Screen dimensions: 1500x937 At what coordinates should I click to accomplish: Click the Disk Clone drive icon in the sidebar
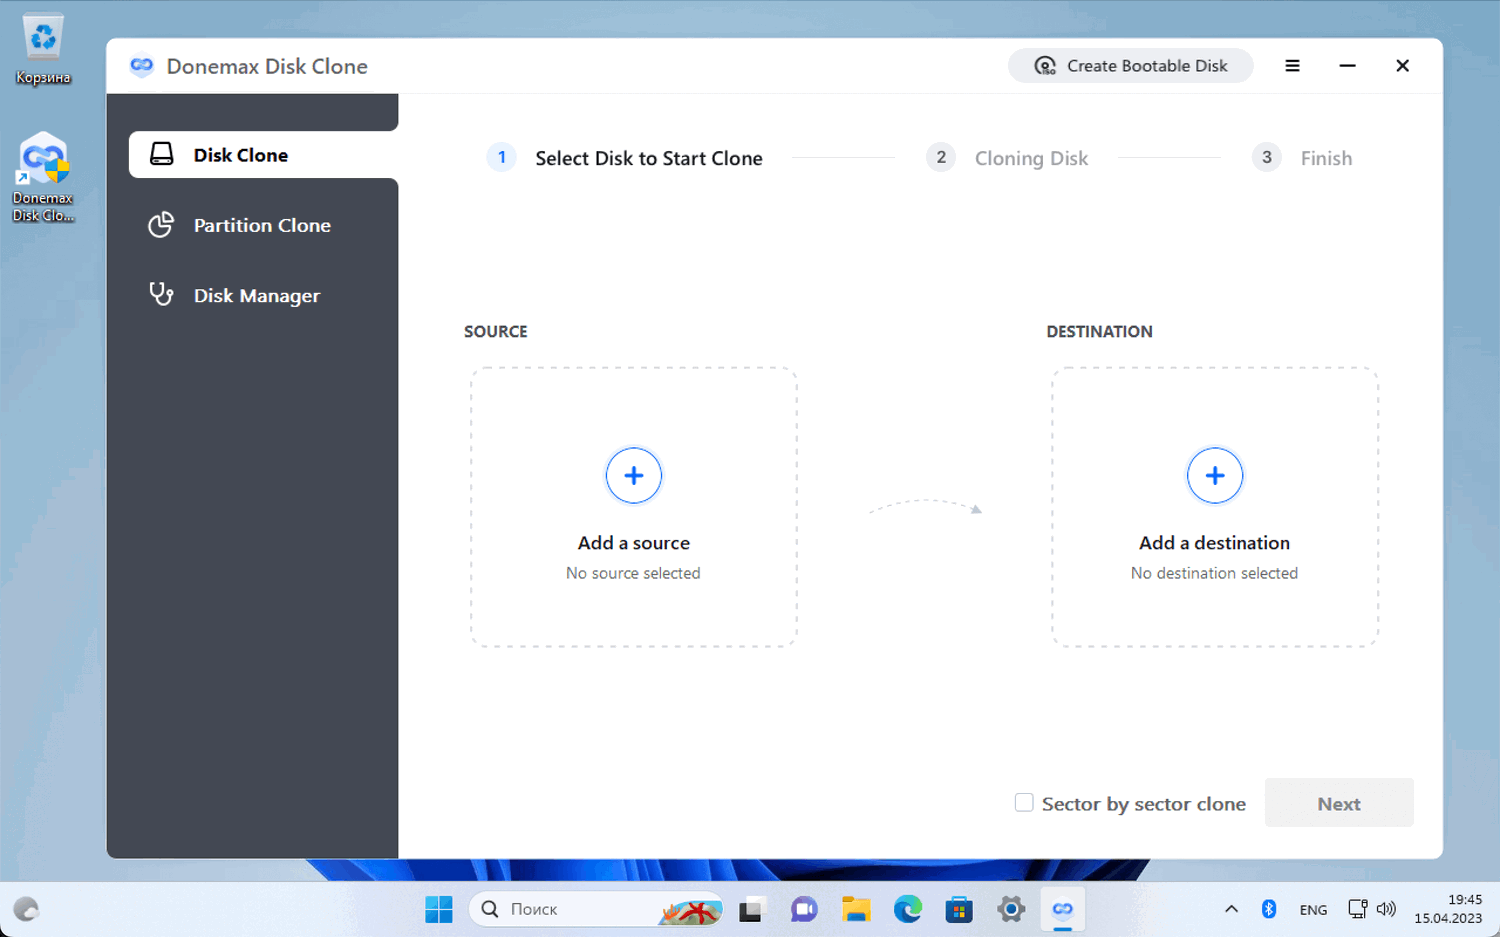(161, 154)
